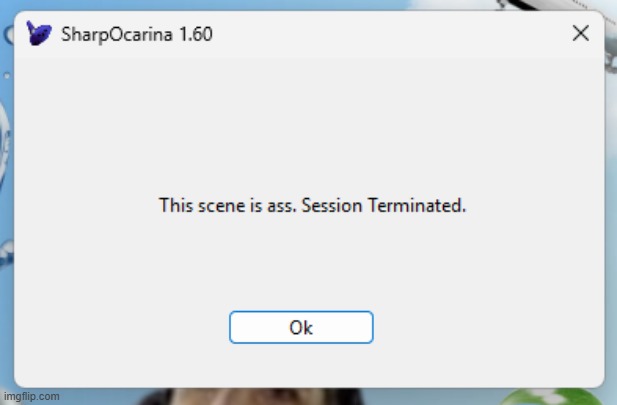The image size is (617, 405).
Task: Click the desktop background strip below the dialog
Action: point(400,396)
